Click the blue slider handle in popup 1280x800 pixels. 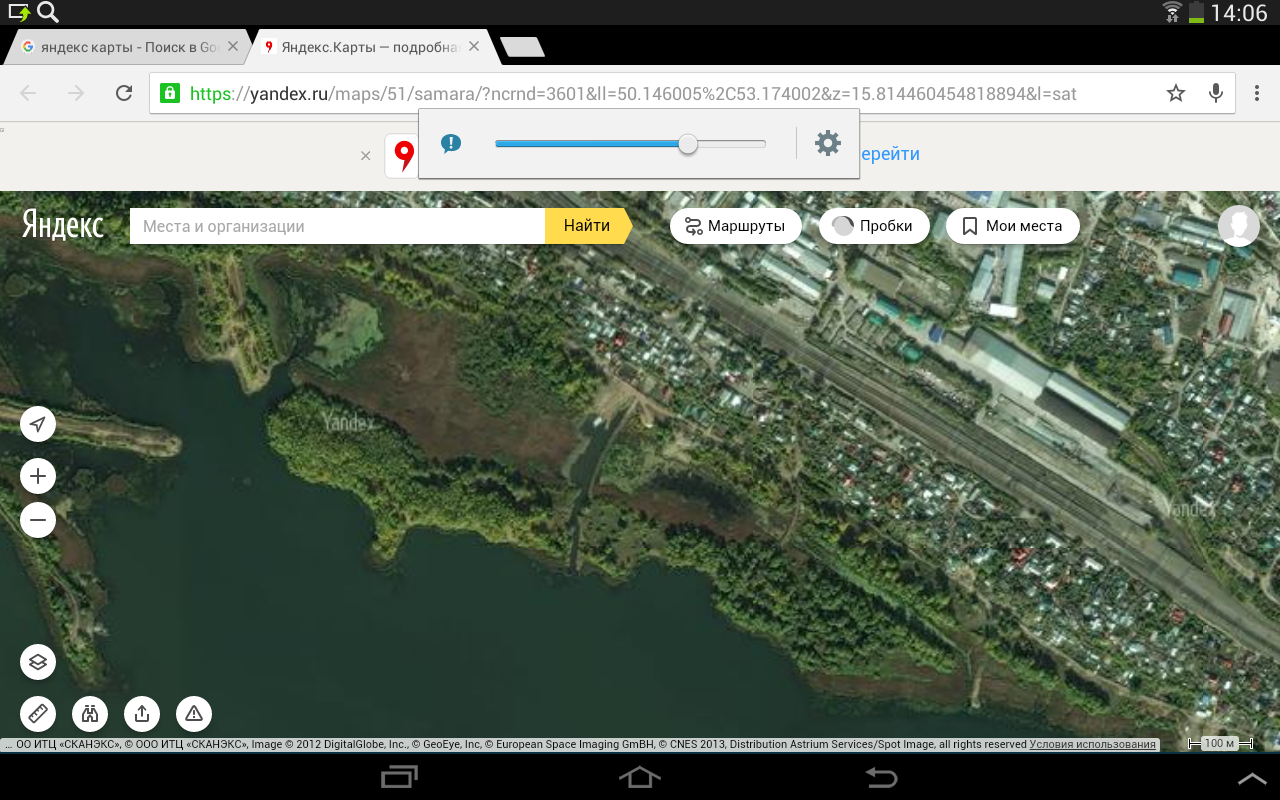[688, 144]
